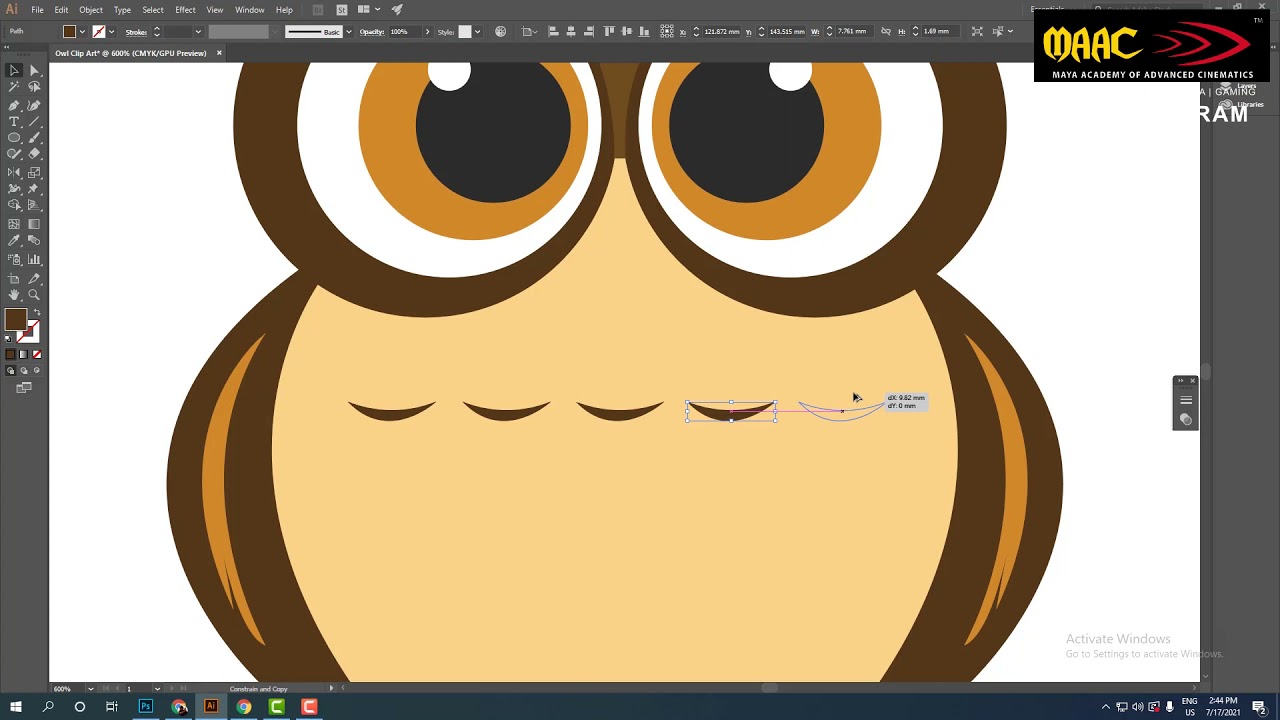Open the graphic Style dropdown
Image resolution: width=1280 pixels, height=720 pixels.
[477, 32]
